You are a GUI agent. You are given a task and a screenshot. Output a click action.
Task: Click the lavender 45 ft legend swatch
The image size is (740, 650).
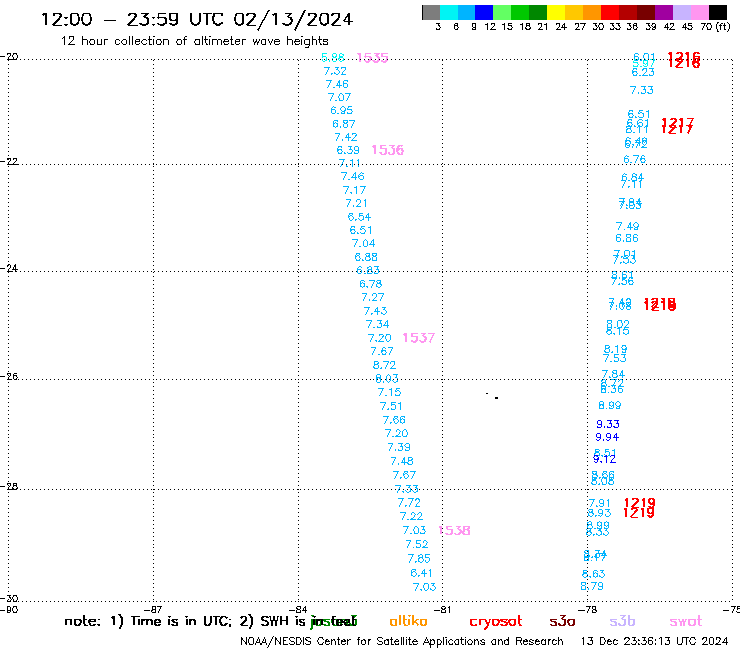coord(681,12)
